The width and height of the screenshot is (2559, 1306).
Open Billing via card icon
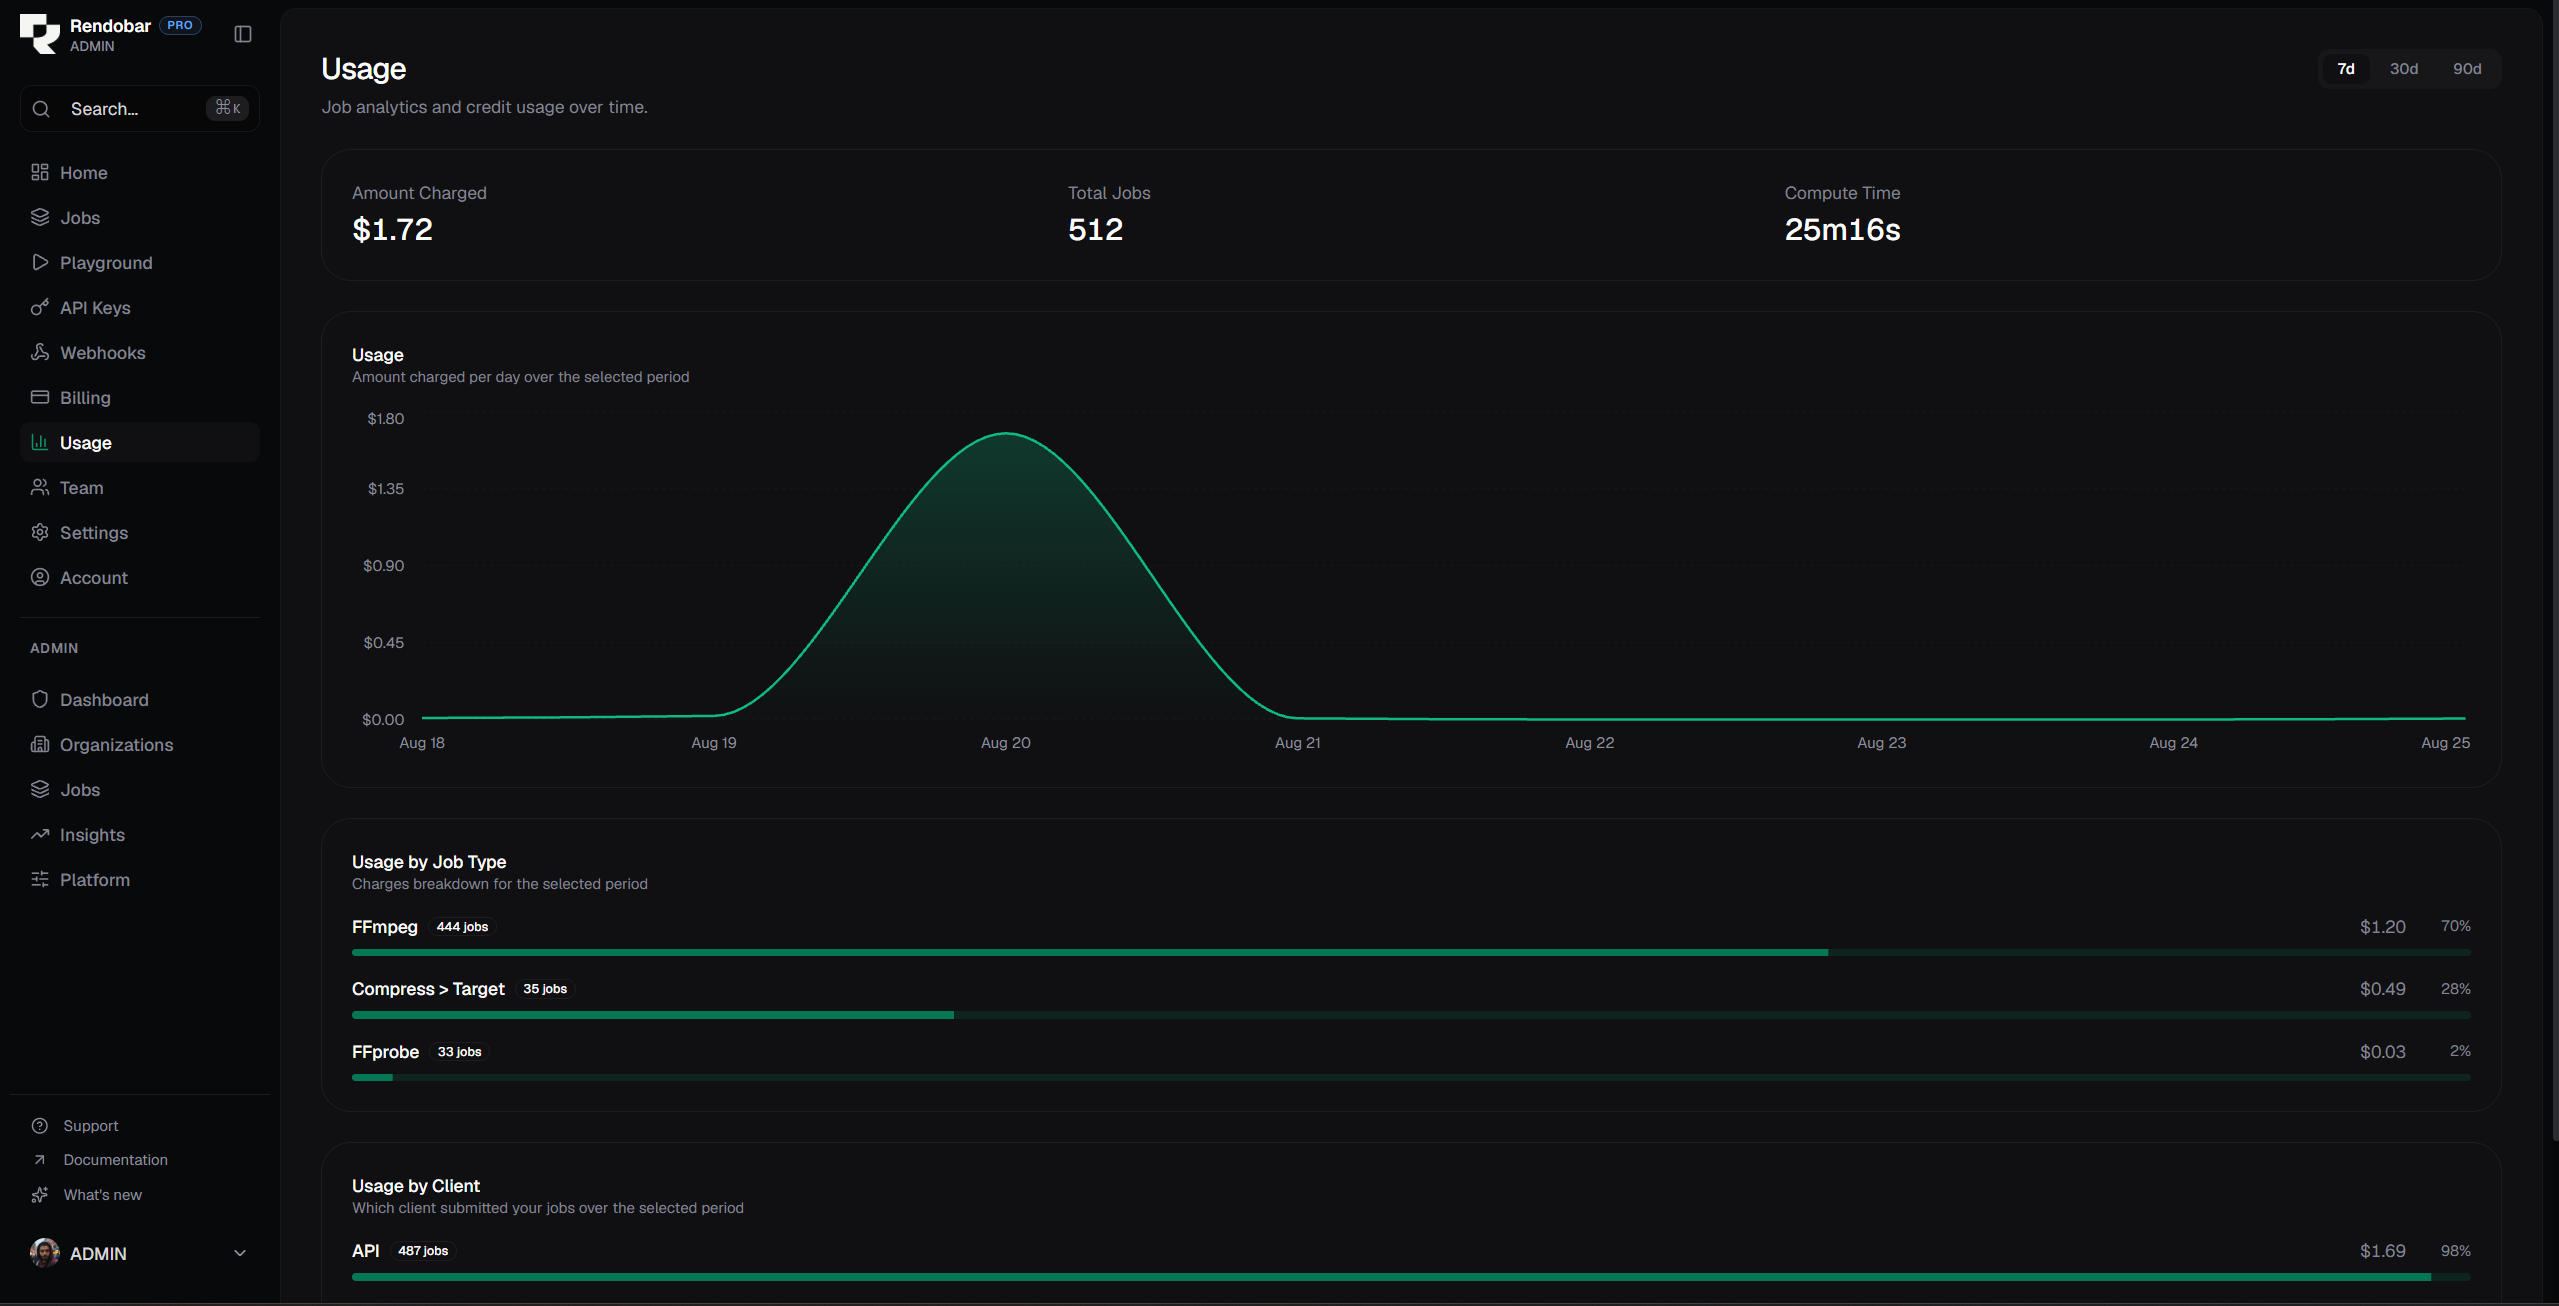tap(40, 397)
